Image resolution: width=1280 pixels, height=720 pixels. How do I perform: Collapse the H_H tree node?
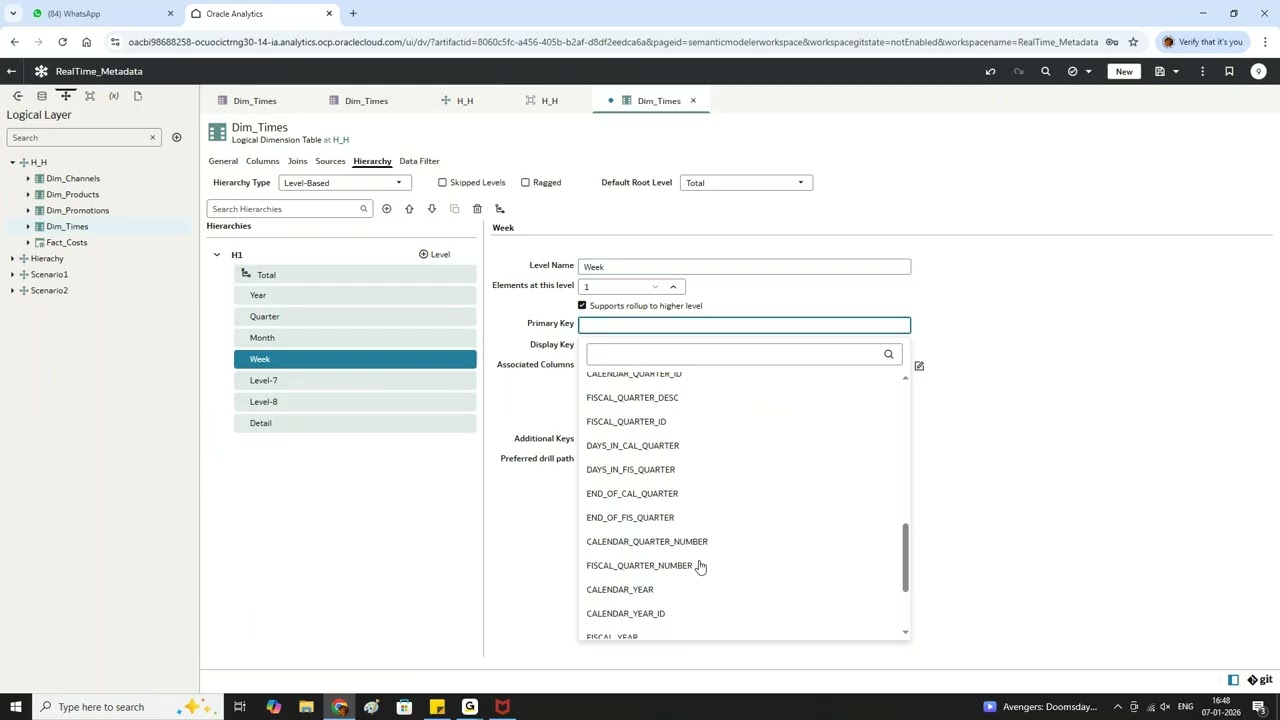tap(12, 162)
